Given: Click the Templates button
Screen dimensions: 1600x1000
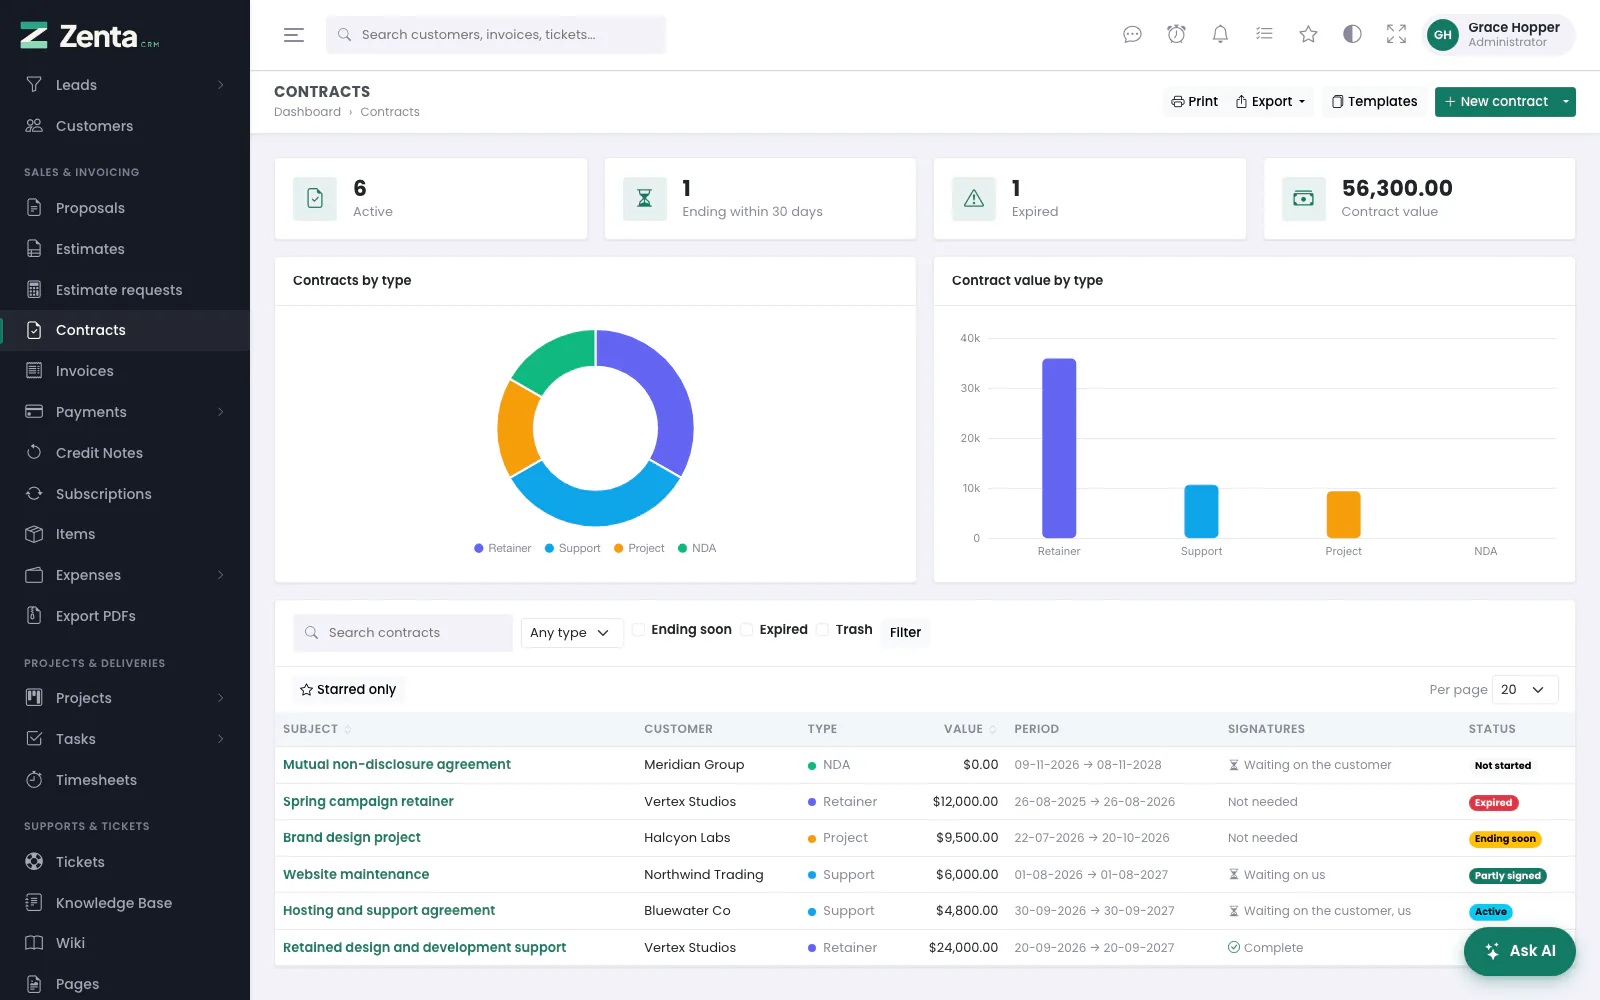Looking at the screenshot, I should pyautogui.click(x=1374, y=102).
